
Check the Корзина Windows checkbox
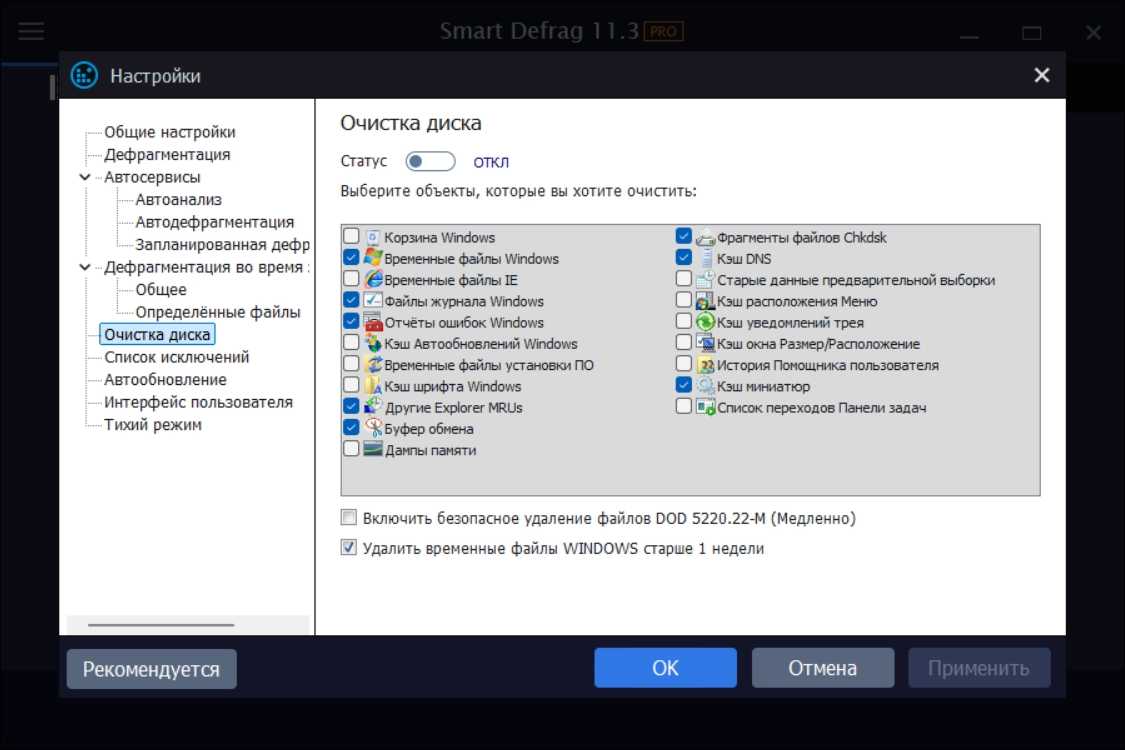click(x=351, y=235)
